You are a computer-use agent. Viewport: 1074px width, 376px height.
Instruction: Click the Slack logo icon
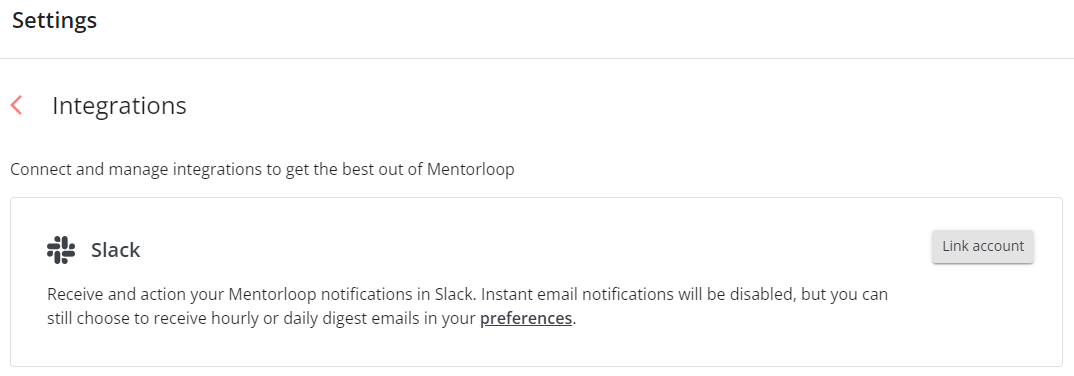[x=61, y=250]
